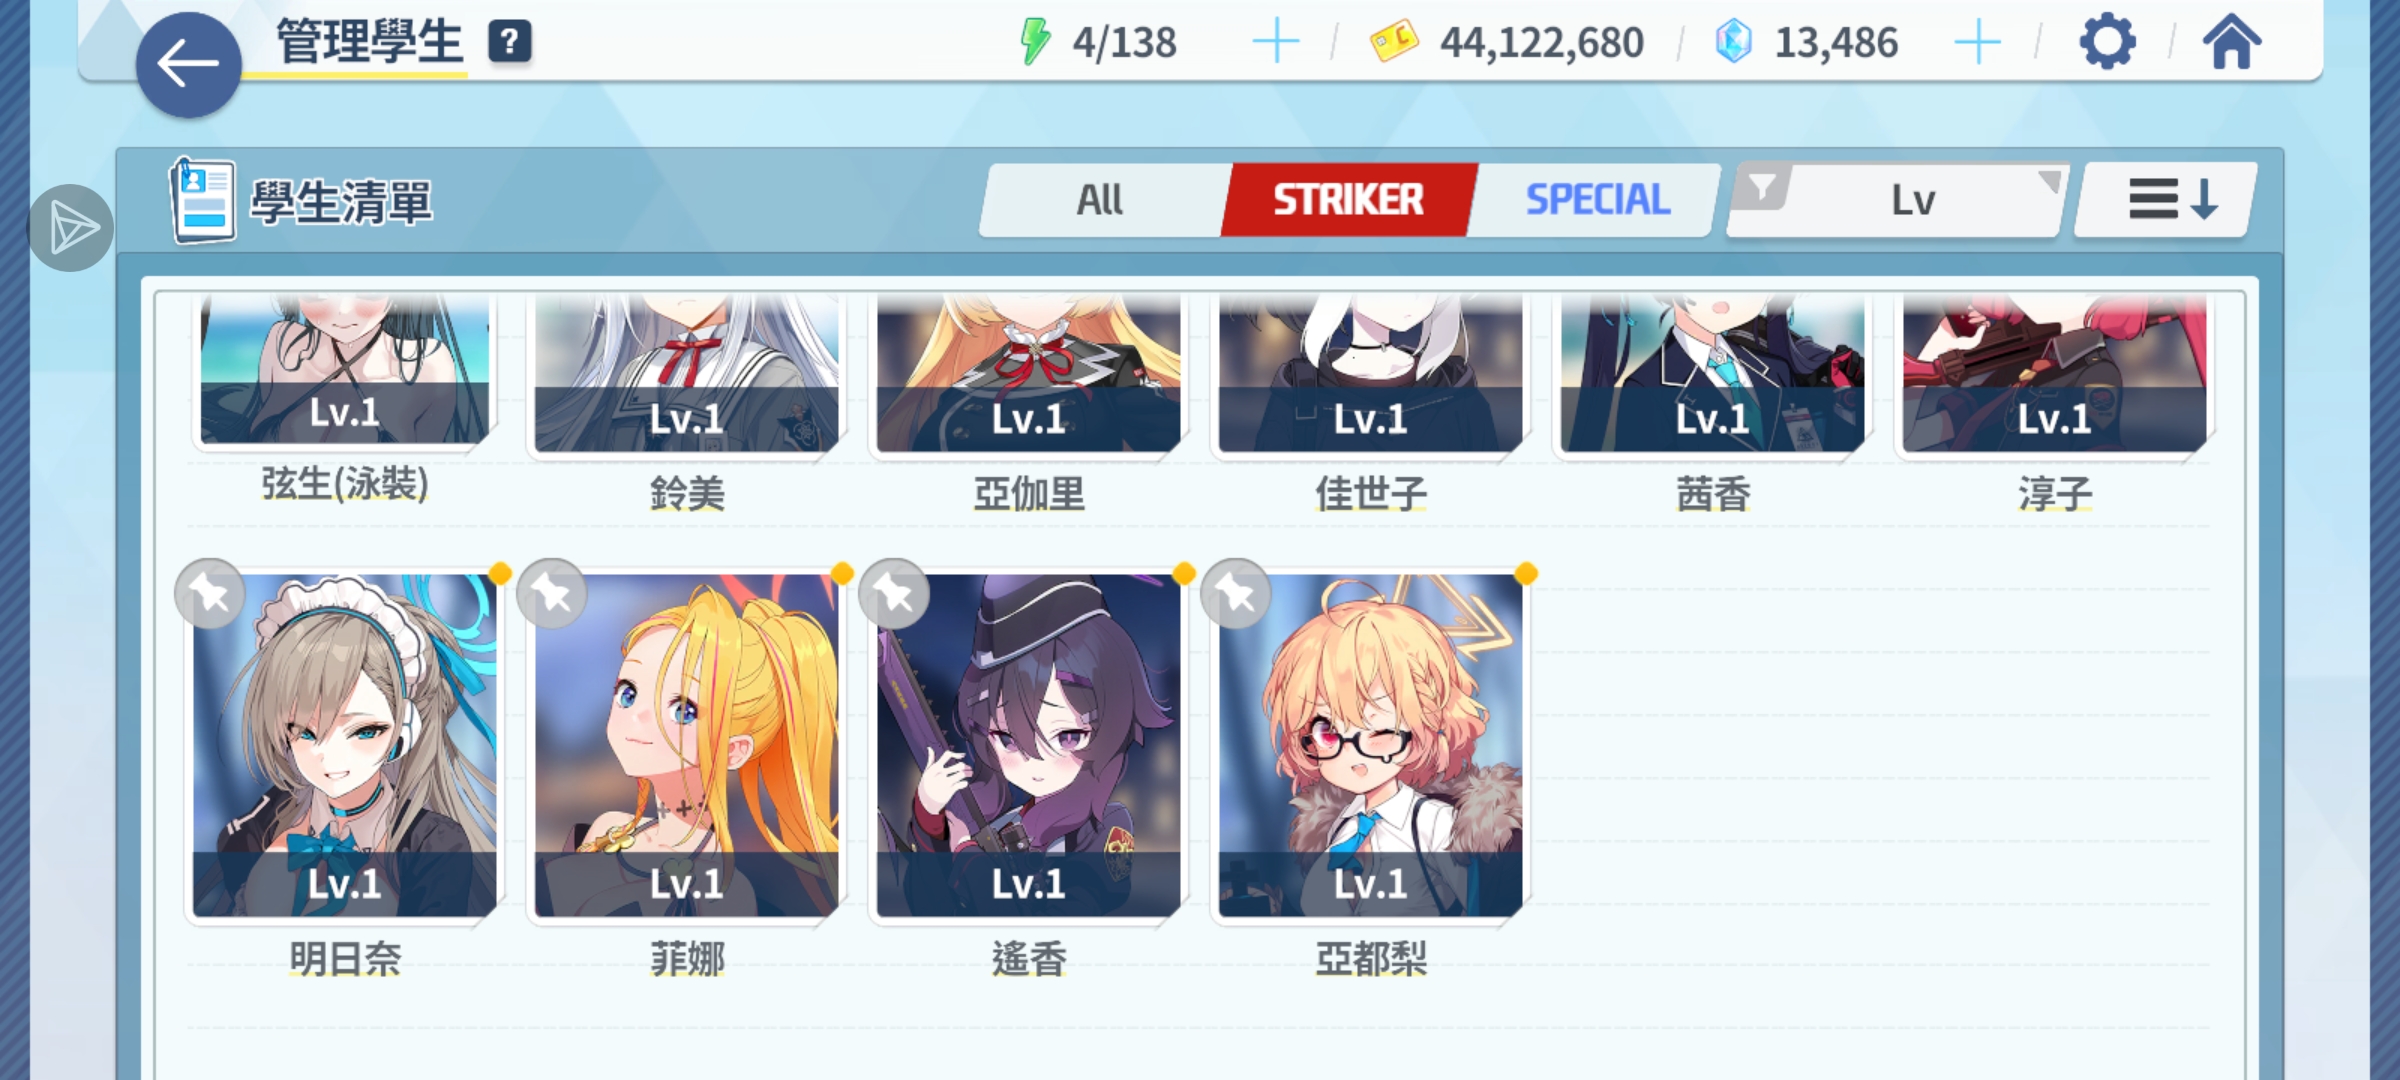Switch to the SPECIAL tab
Viewport: 2400px width, 1080px height.
pos(1597,200)
